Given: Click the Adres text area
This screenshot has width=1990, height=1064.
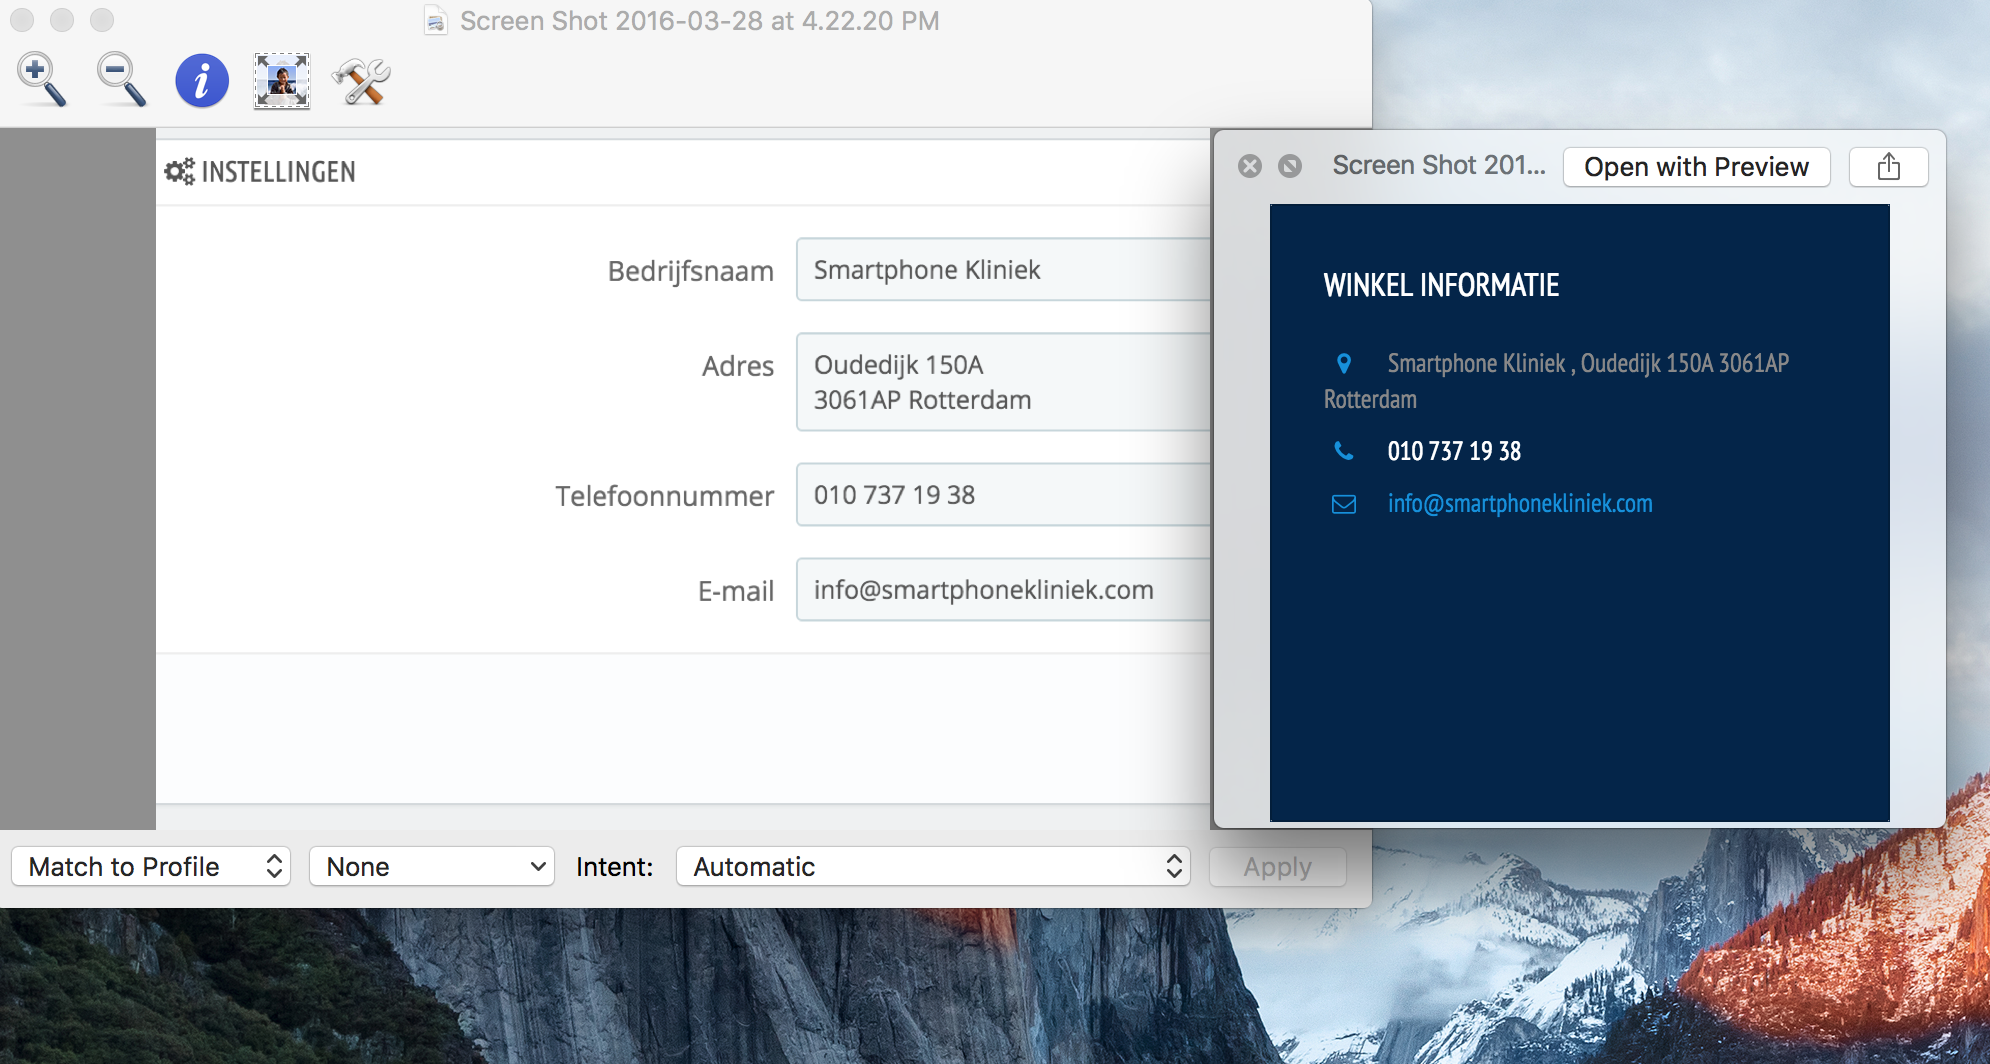Looking at the screenshot, I should 1003,382.
